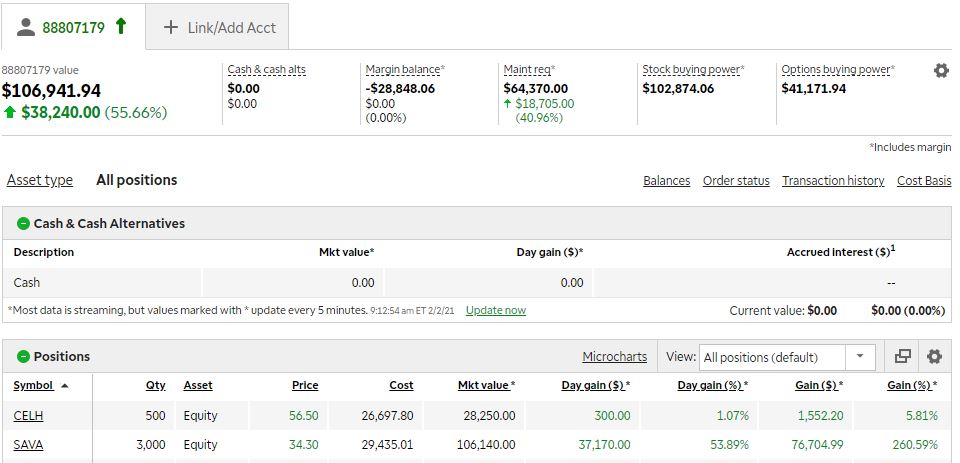Image resolution: width=960 pixels, height=463 pixels.
Task: Go to Order status
Action: pos(736,181)
